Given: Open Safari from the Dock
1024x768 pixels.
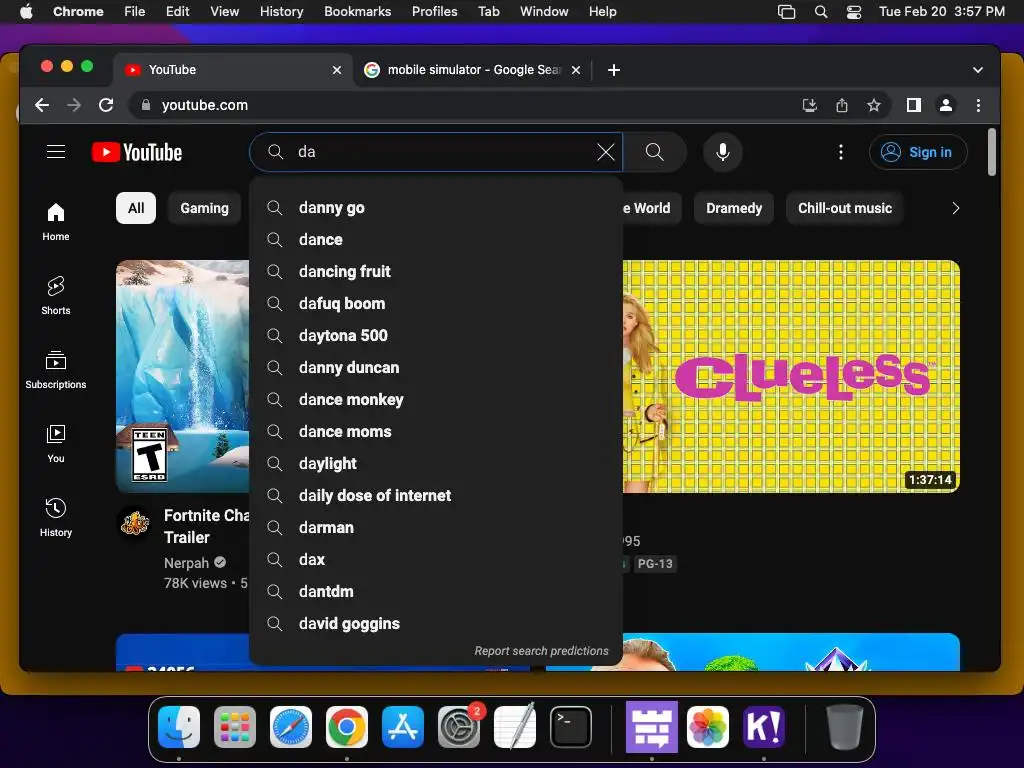Looking at the screenshot, I should [291, 727].
